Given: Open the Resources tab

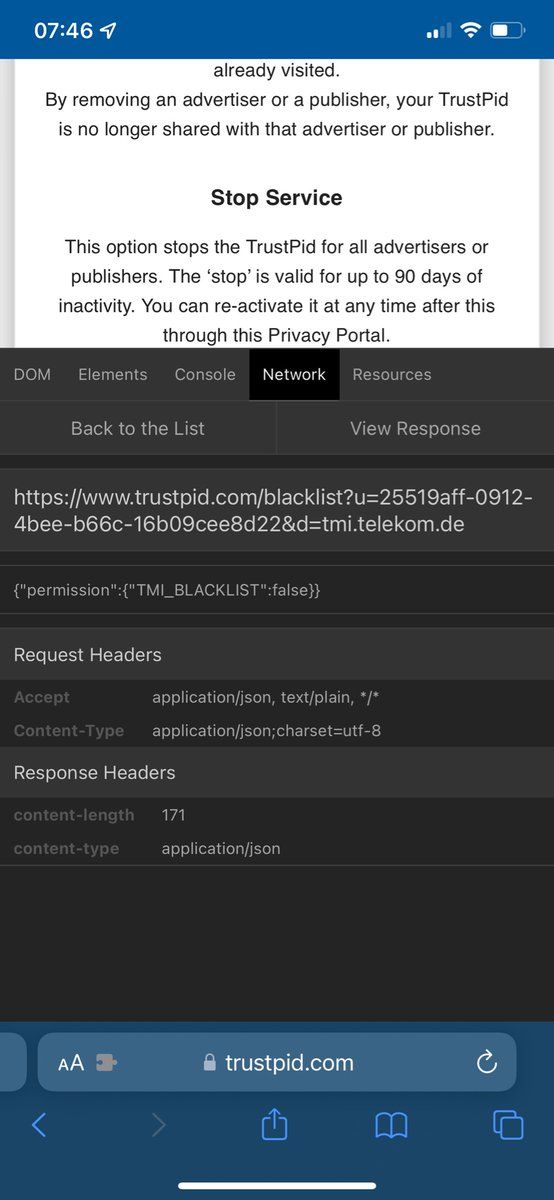Looking at the screenshot, I should click(392, 374).
